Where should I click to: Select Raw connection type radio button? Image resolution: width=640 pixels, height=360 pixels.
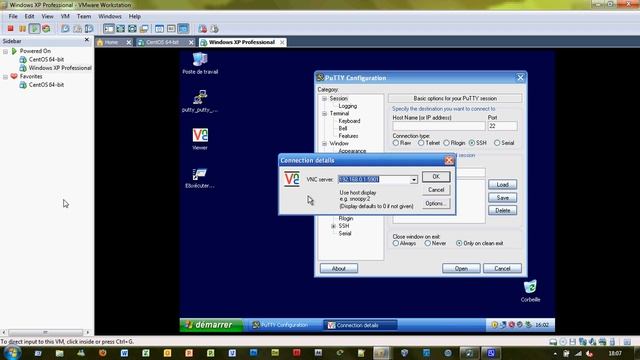(x=396, y=143)
